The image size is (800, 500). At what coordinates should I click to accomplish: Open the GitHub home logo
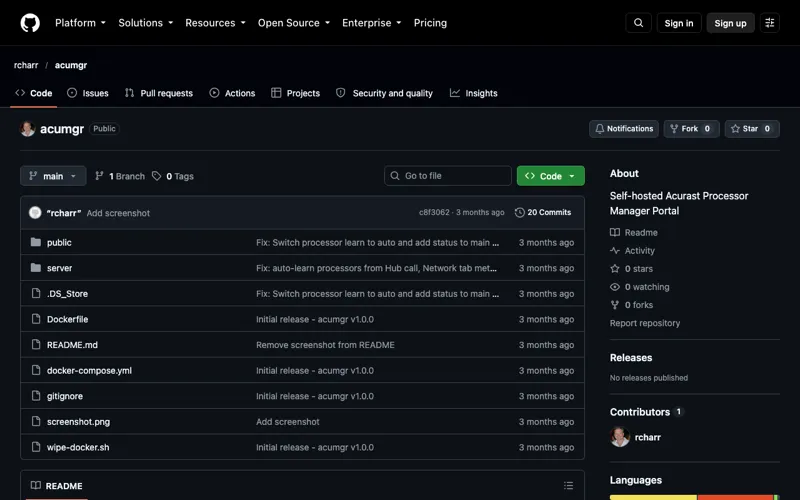coord(30,23)
